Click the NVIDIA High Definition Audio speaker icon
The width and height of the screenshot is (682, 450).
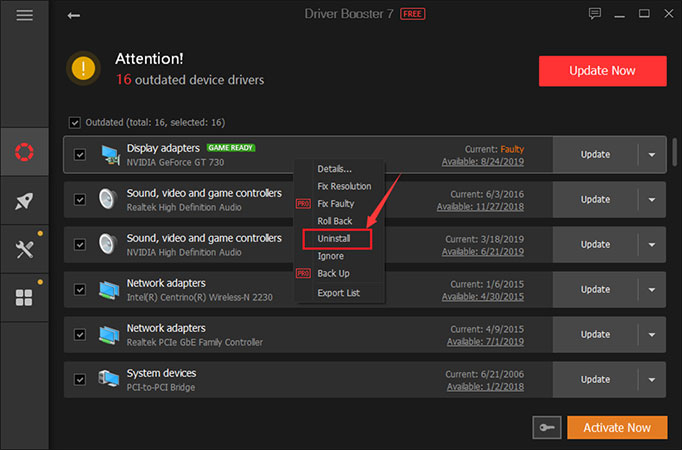(x=107, y=244)
